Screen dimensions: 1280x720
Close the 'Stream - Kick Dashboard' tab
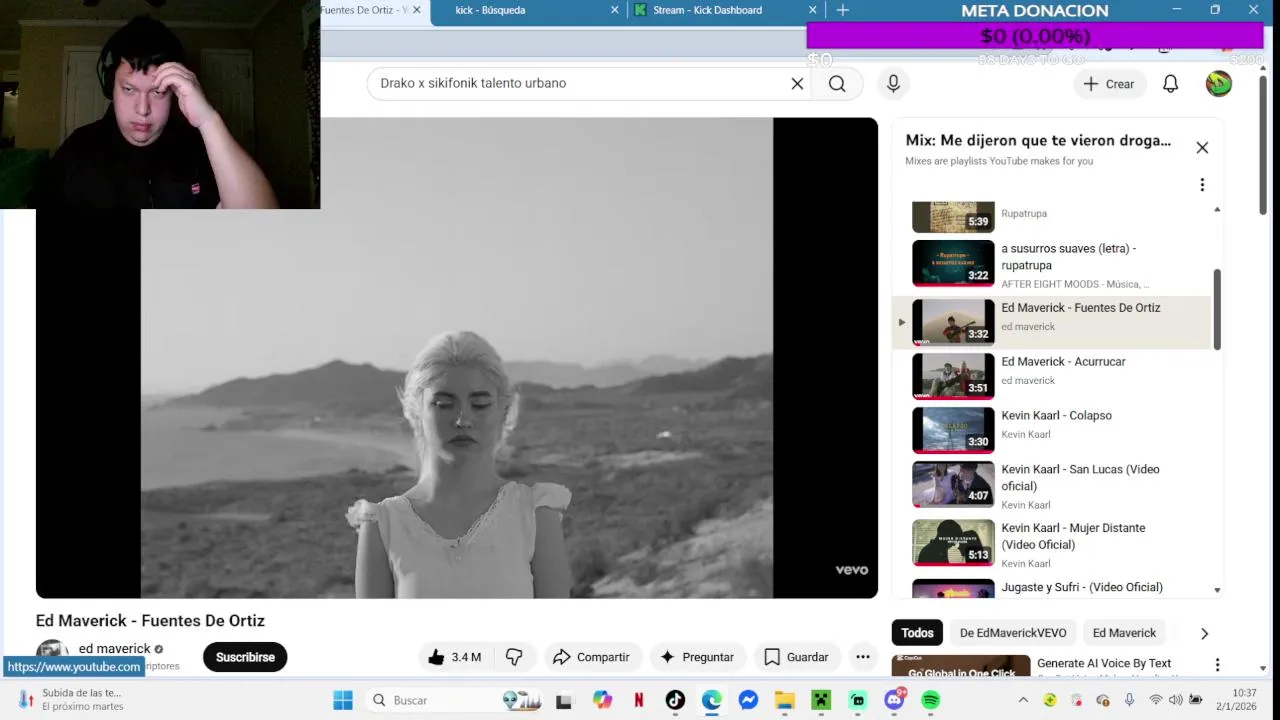pyautogui.click(x=812, y=10)
